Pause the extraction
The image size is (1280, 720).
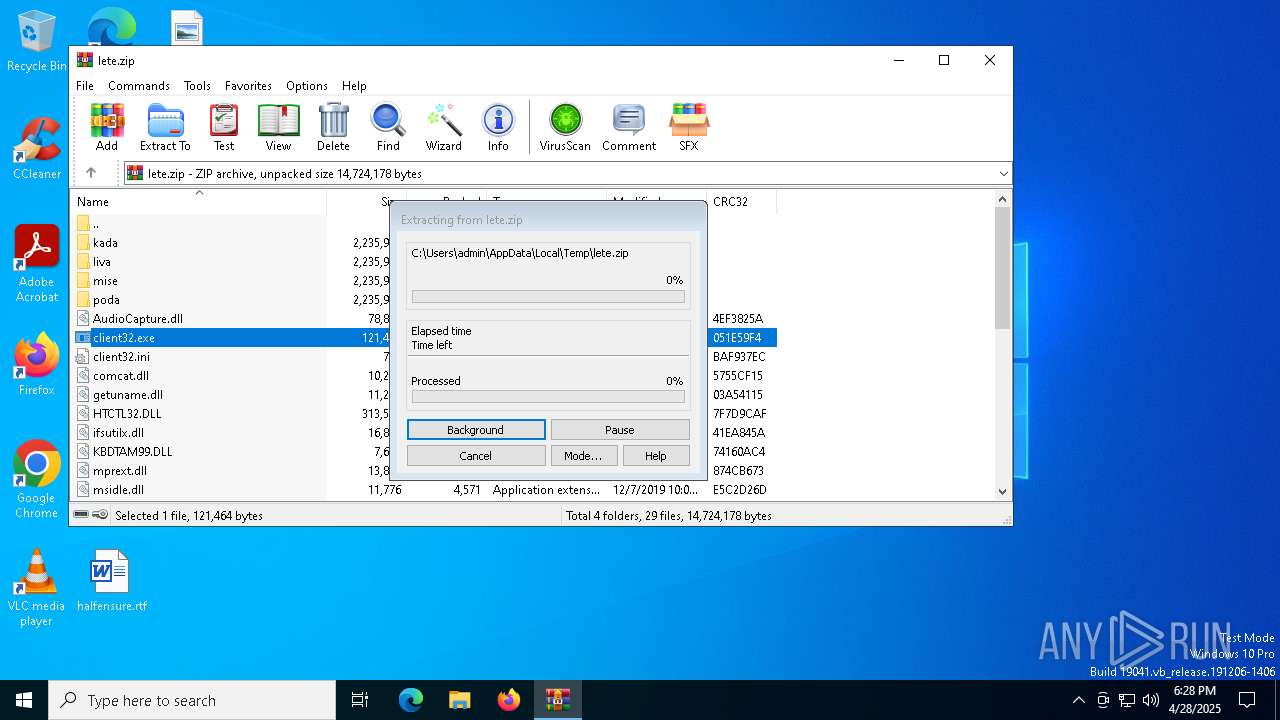(x=620, y=430)
